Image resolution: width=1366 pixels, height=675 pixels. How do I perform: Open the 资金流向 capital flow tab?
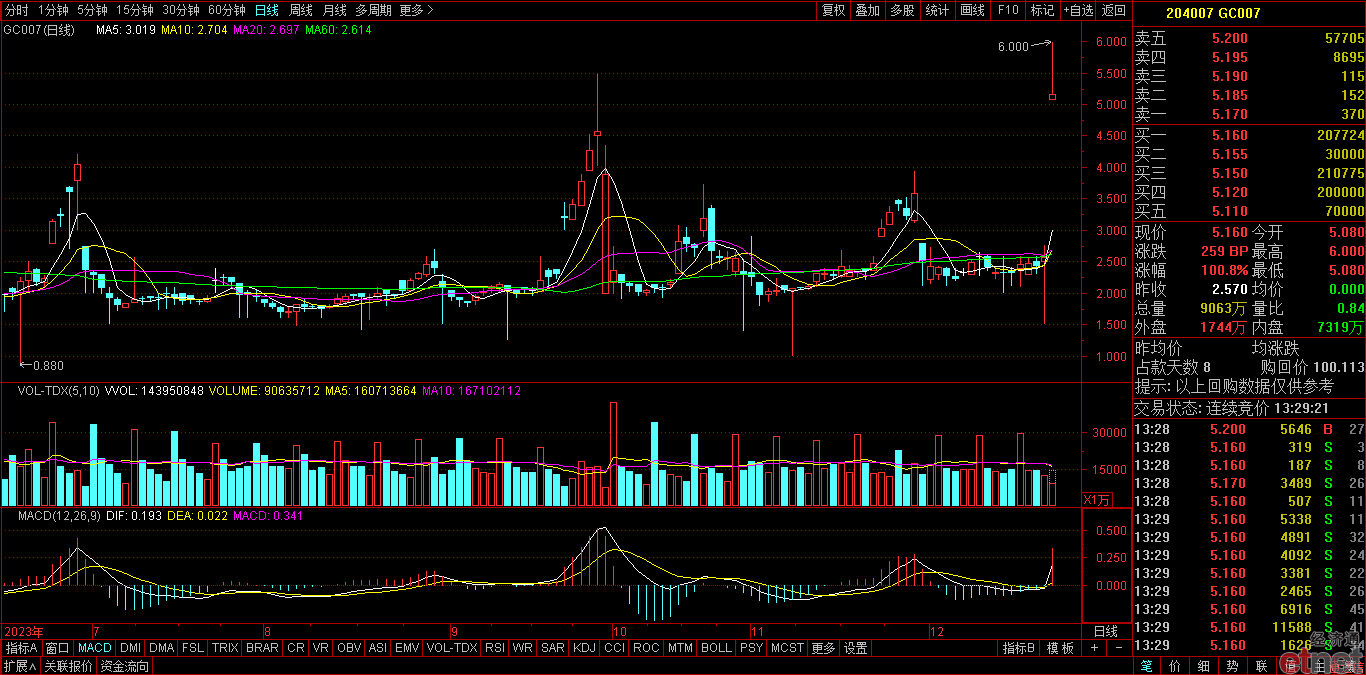[124, 666]
